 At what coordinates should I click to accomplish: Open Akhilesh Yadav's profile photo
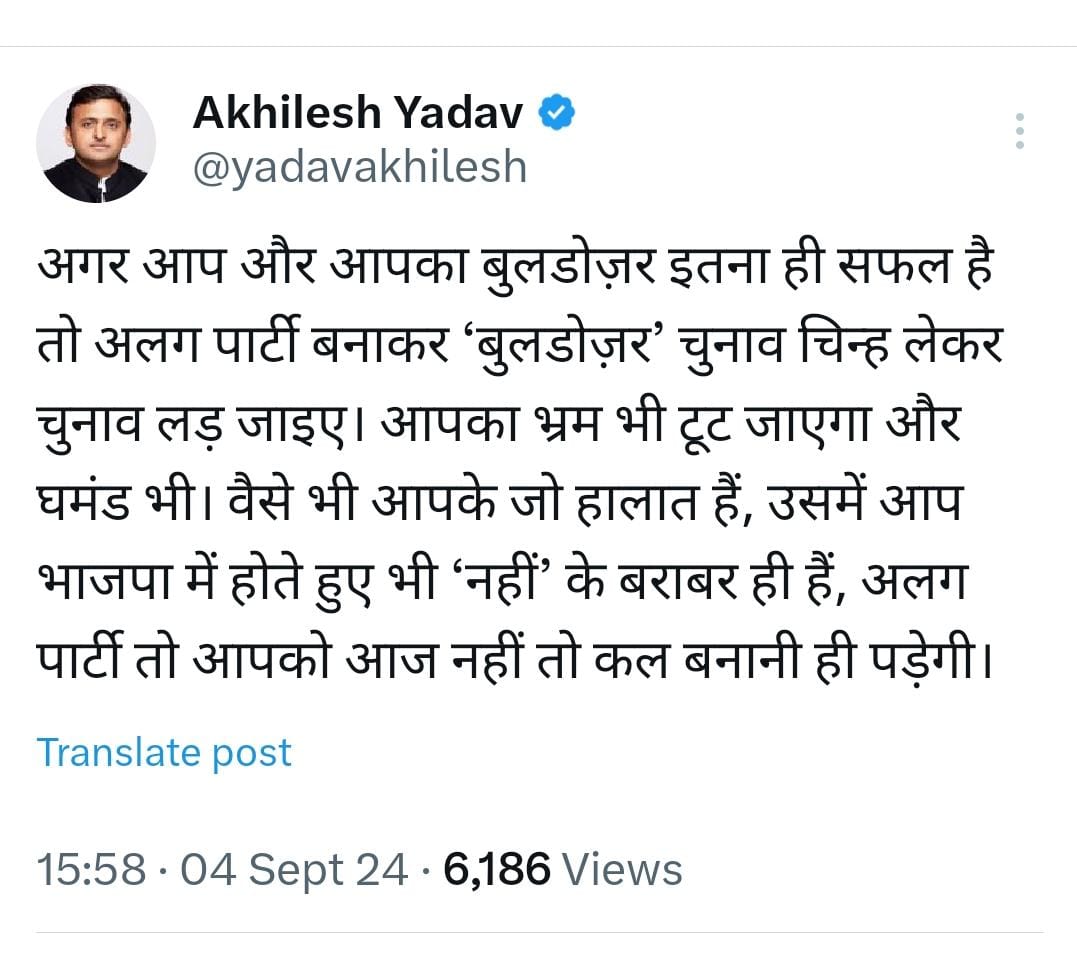[x=96, y=143]
